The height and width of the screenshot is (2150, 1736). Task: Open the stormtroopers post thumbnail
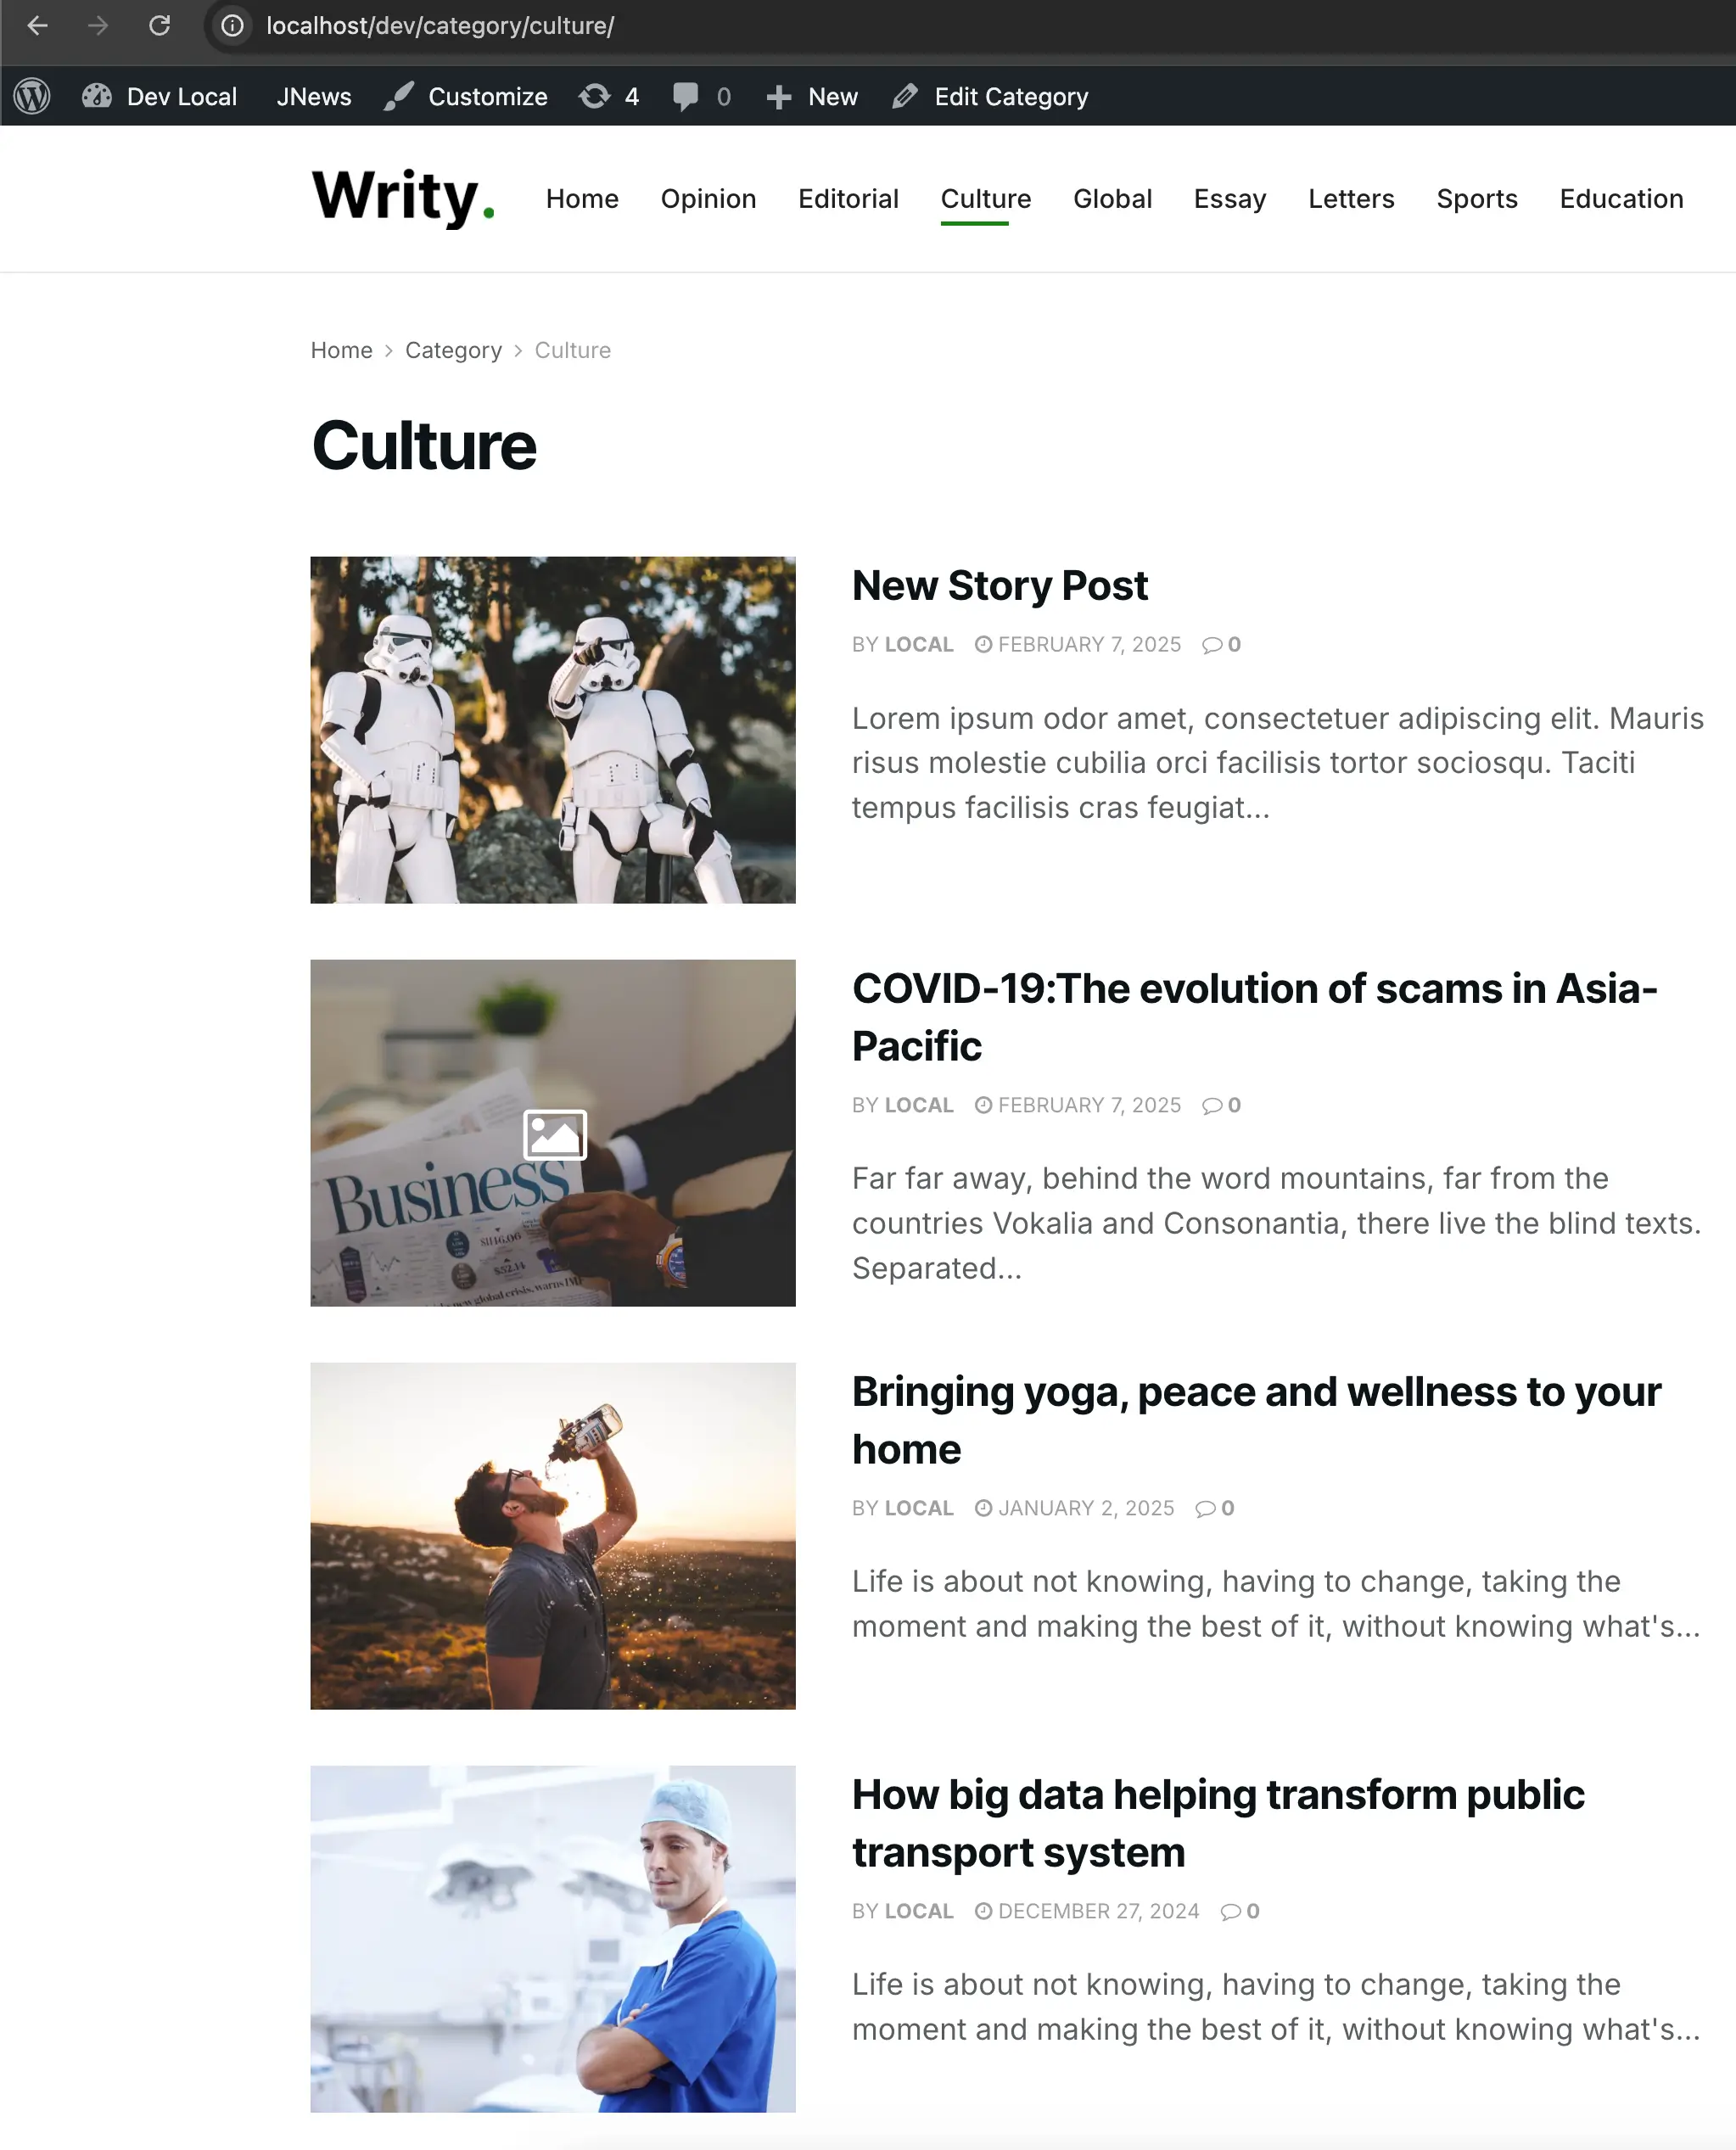tap(553, 730)
